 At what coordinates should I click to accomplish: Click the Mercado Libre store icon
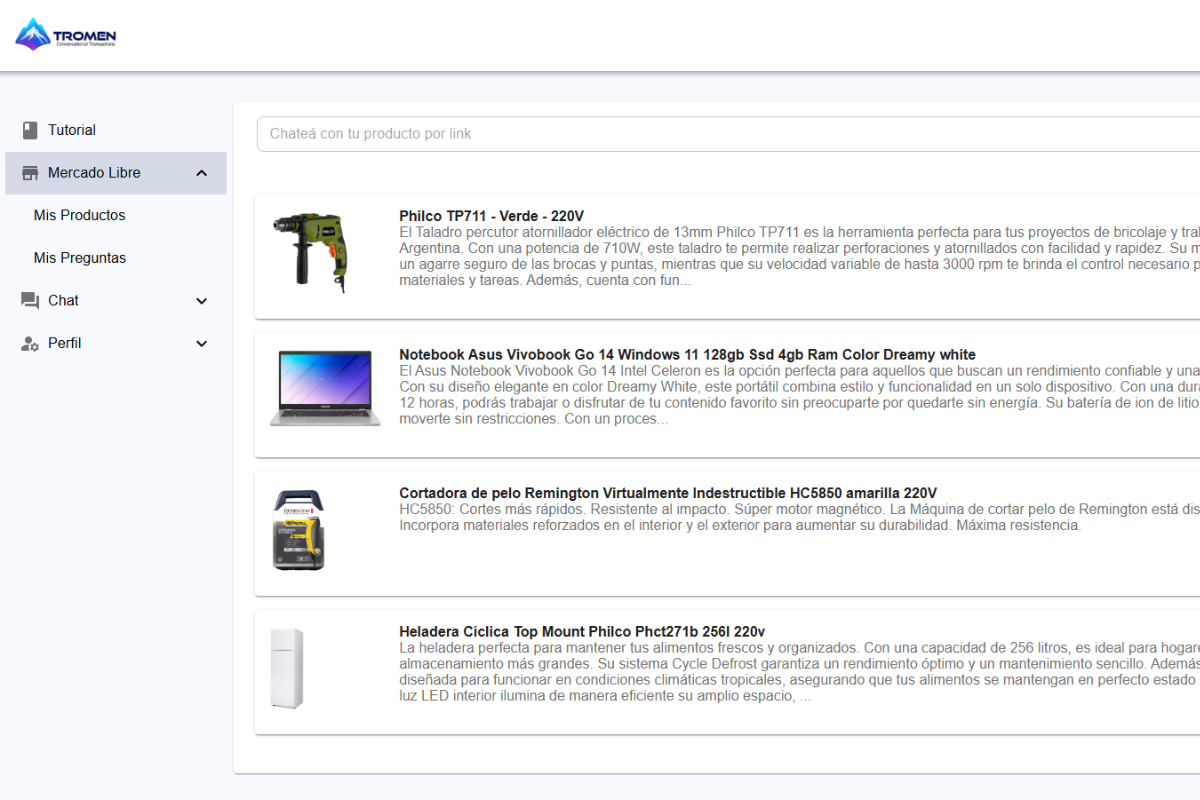[30, 173]
